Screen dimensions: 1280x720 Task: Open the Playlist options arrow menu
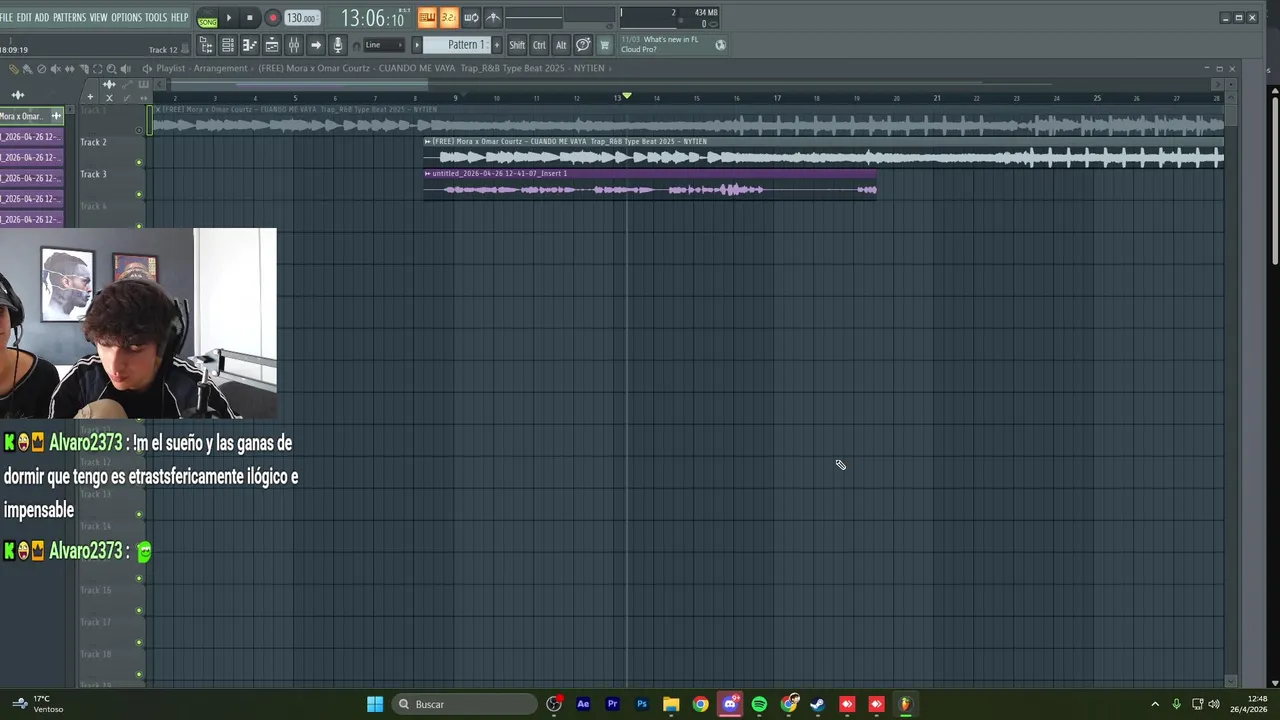147,69
